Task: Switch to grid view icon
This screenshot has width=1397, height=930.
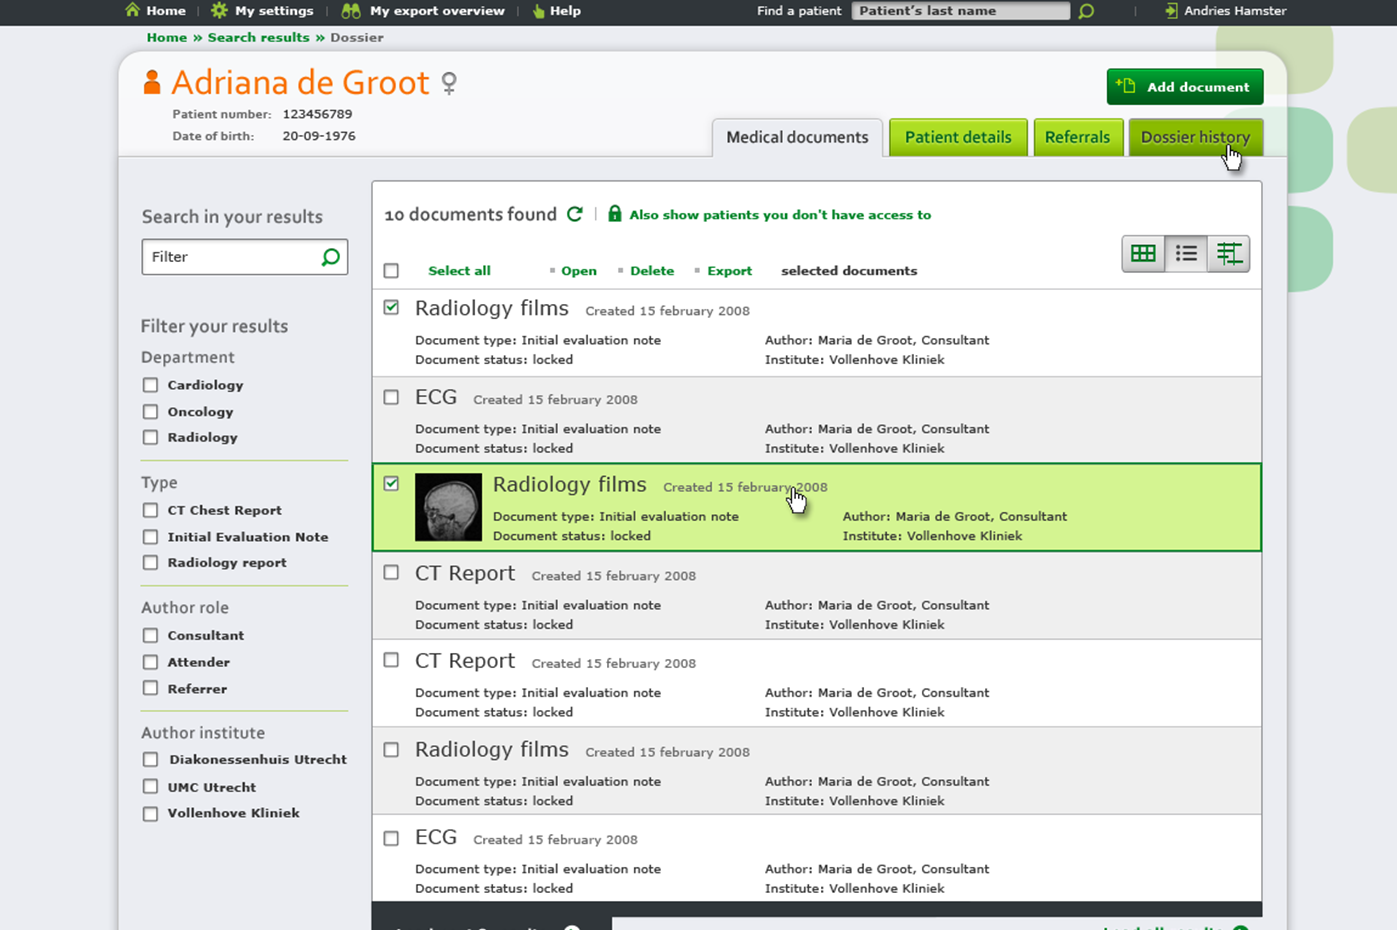Action: point(1143,254)
